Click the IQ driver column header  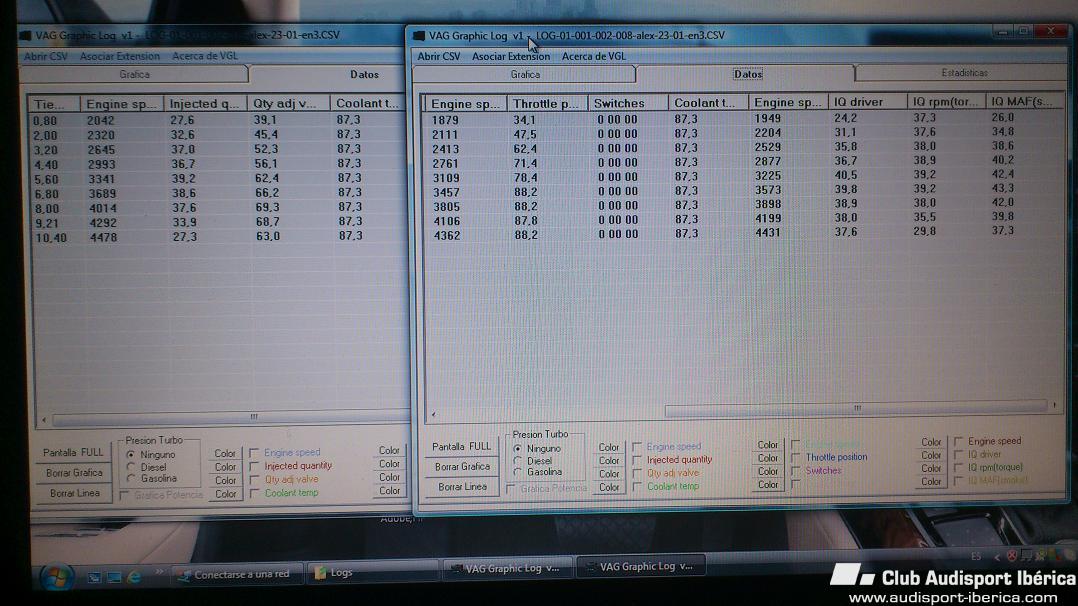pos(867,102)
